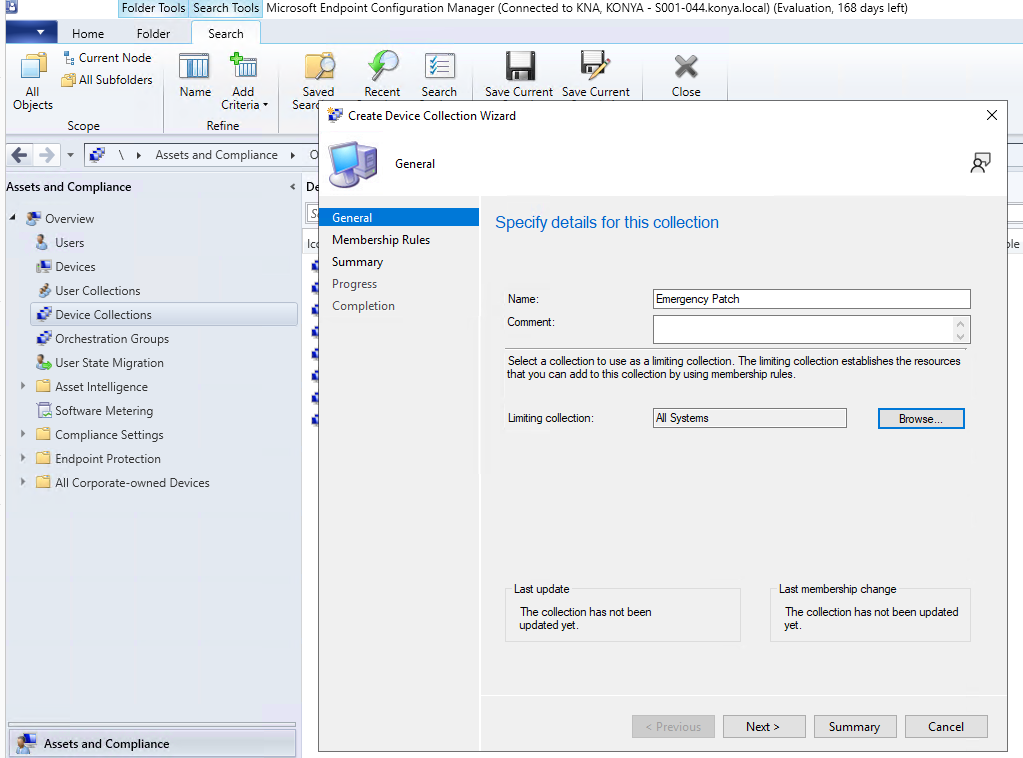Go to Membership Rules wizard step
1023x758 pixels.
[381, 240]
